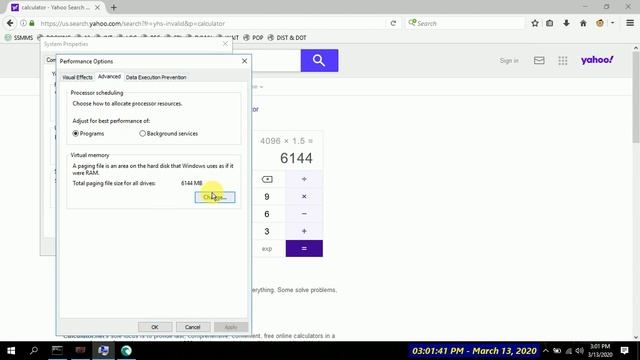The image size is (640, 360).
Task: Click the Sign in link on Yahoo
Action: 509,60
